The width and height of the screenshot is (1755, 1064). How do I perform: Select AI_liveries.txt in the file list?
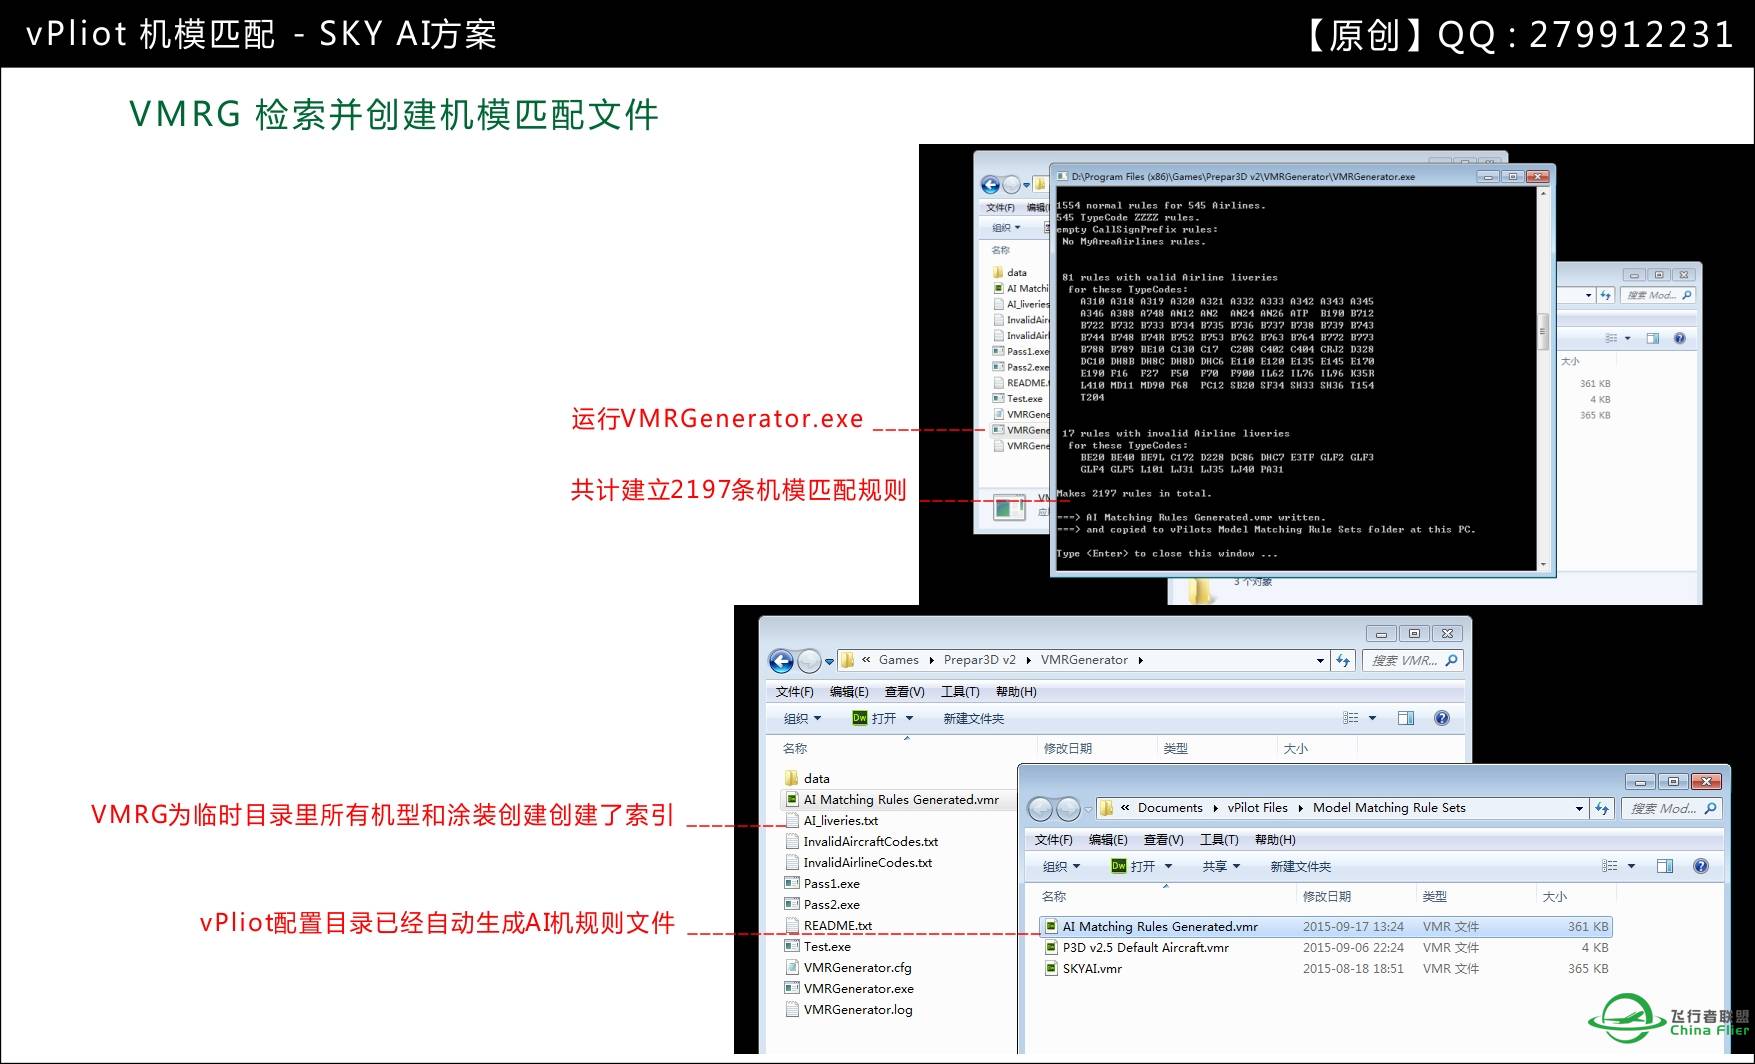(x=840, y=820)
